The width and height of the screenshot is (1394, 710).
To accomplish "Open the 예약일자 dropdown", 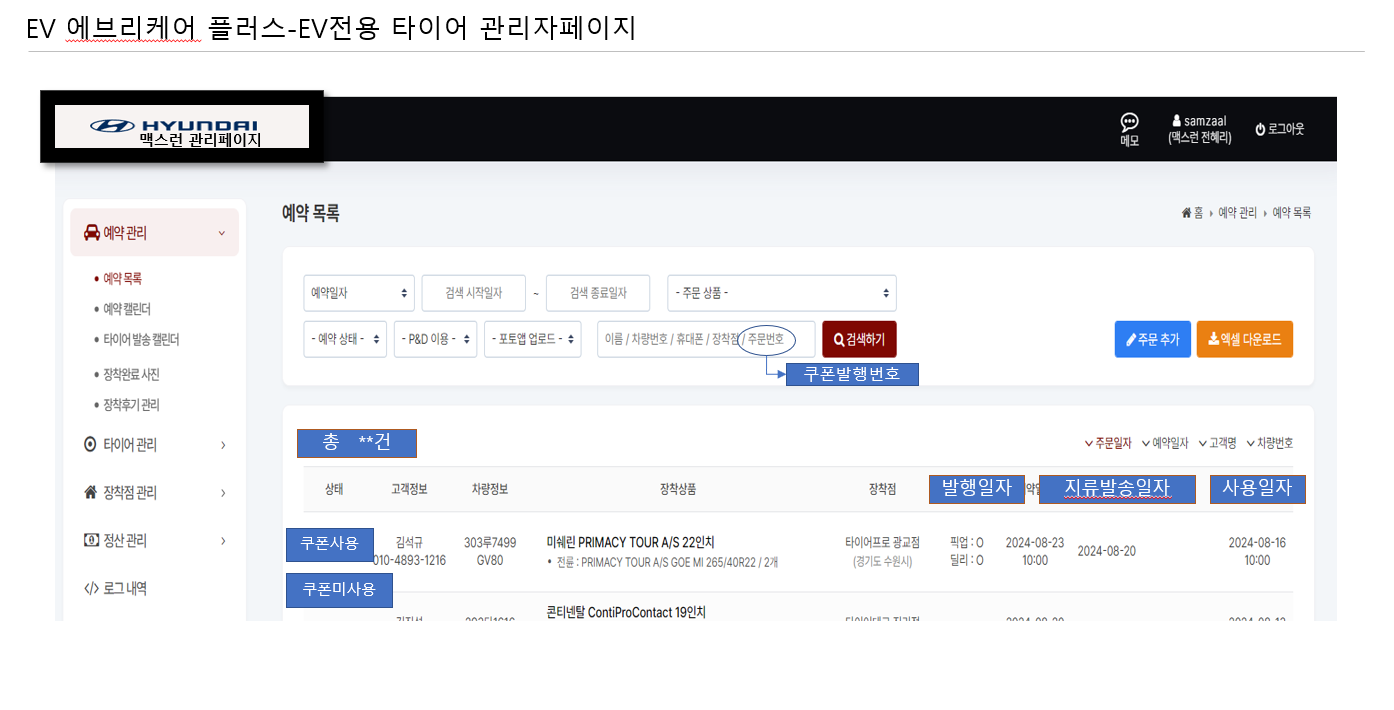I will [358, 293].
